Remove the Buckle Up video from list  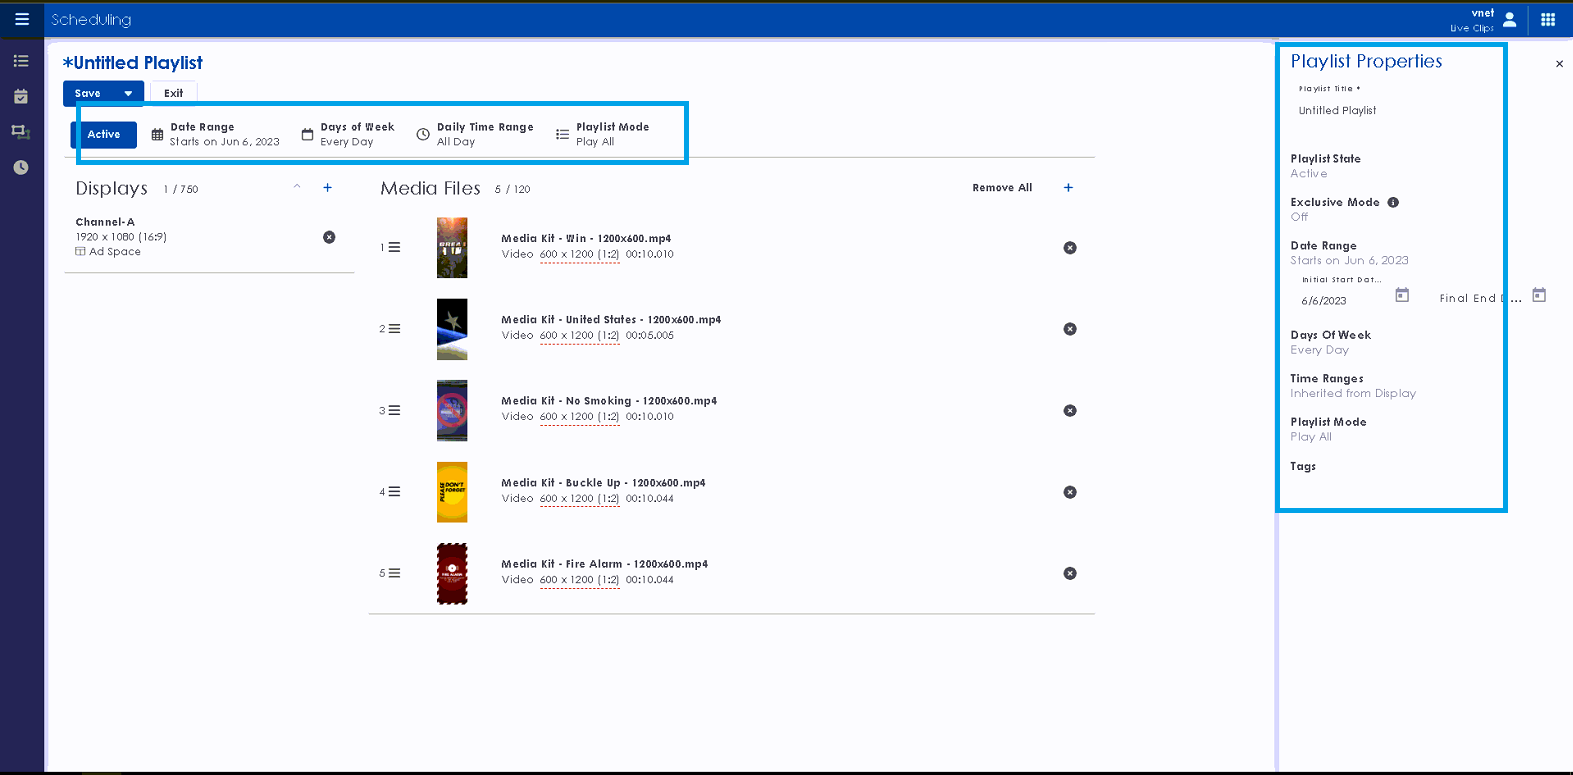1070,492
